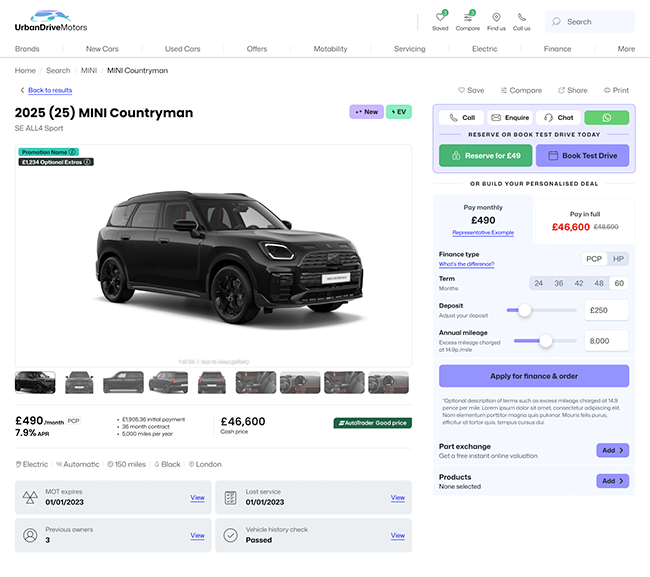Click the Last service checklist icon
The image size is (650, 577).
pos(230,497)
